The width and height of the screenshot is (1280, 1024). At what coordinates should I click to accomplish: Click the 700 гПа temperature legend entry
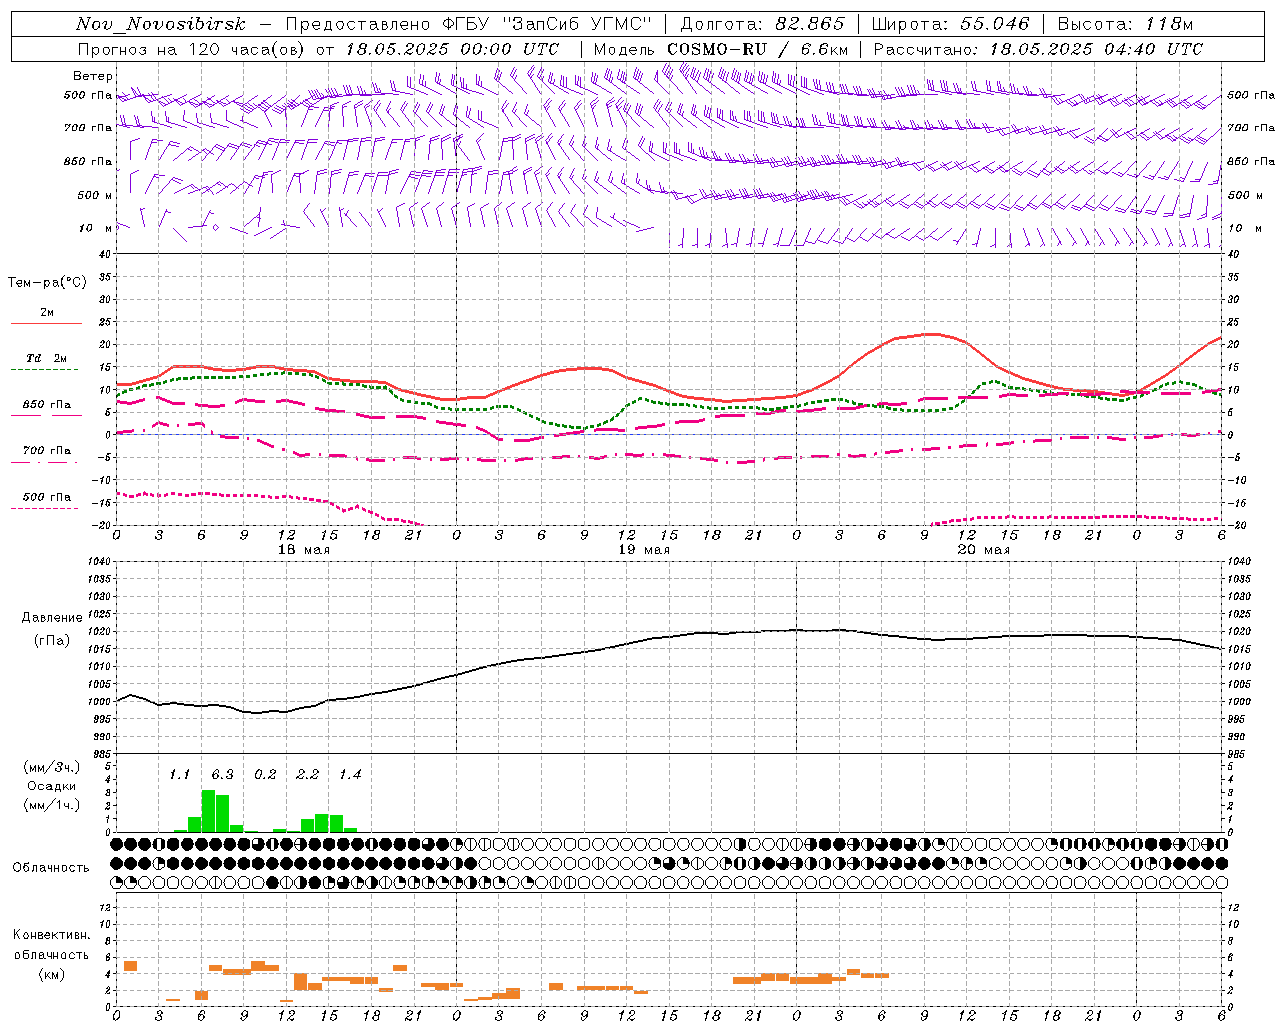click(x=46, y=454)
